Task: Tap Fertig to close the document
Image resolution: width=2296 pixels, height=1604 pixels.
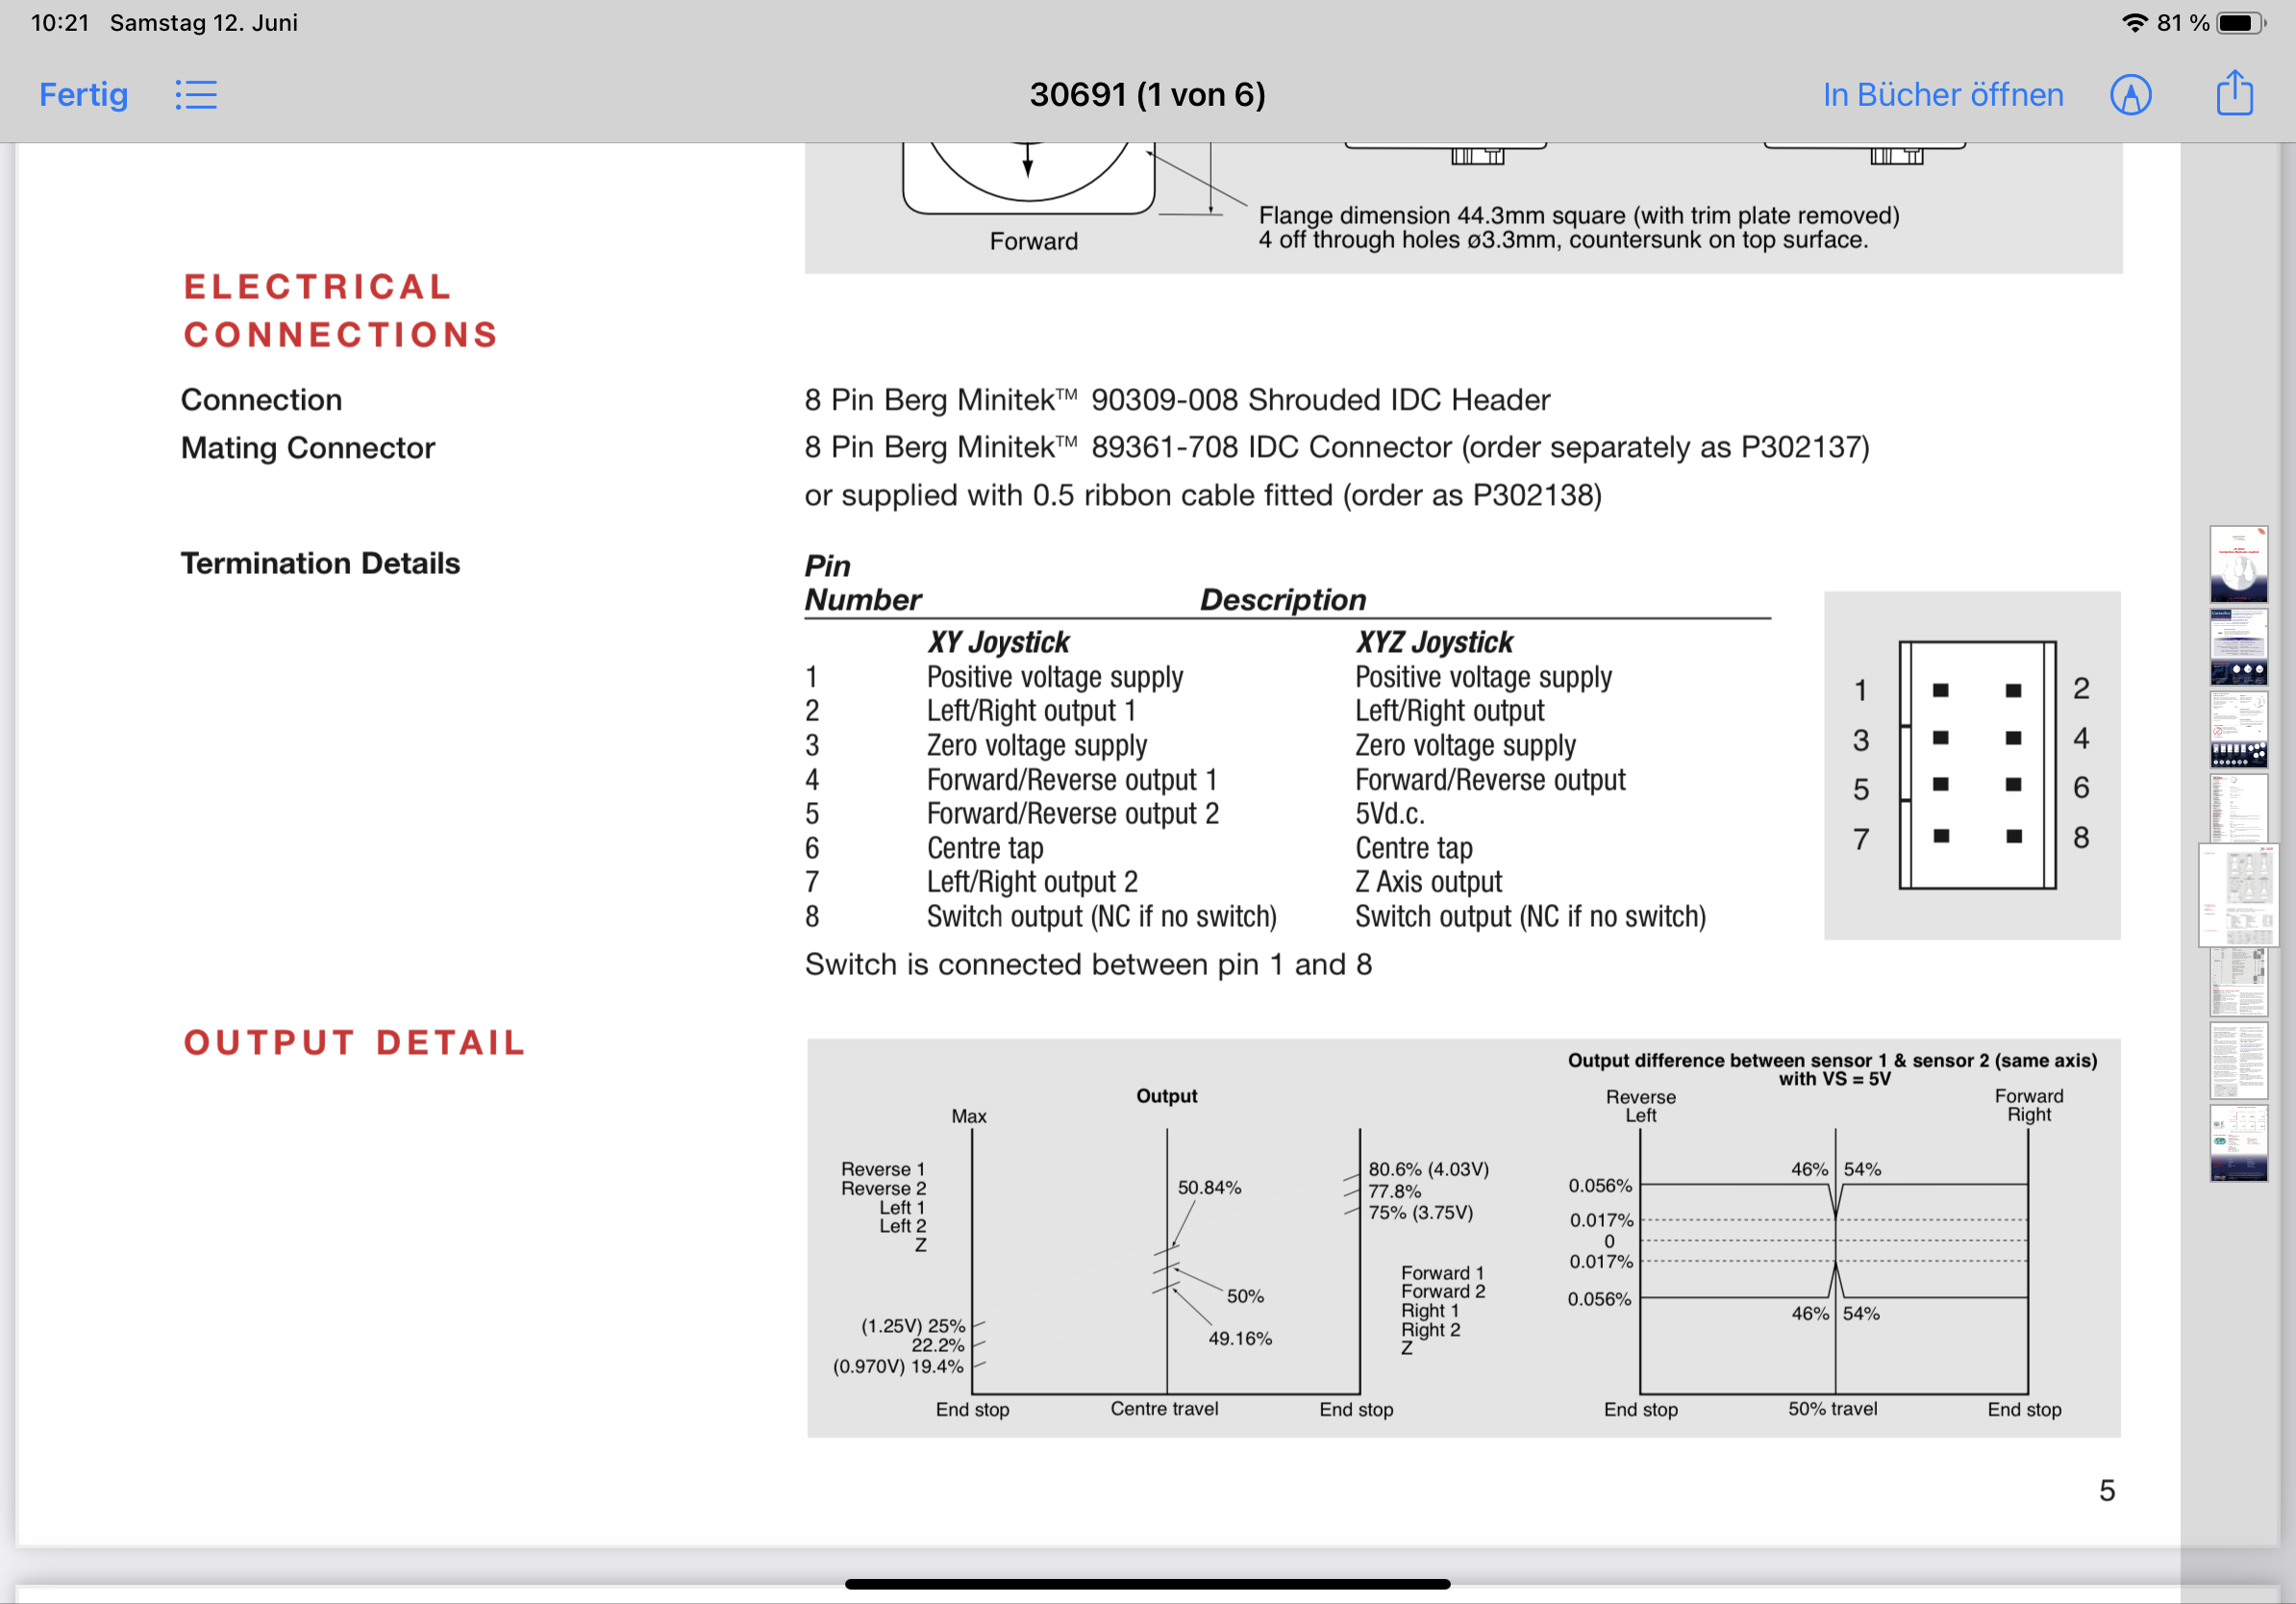Action: (x=83, y=95)
